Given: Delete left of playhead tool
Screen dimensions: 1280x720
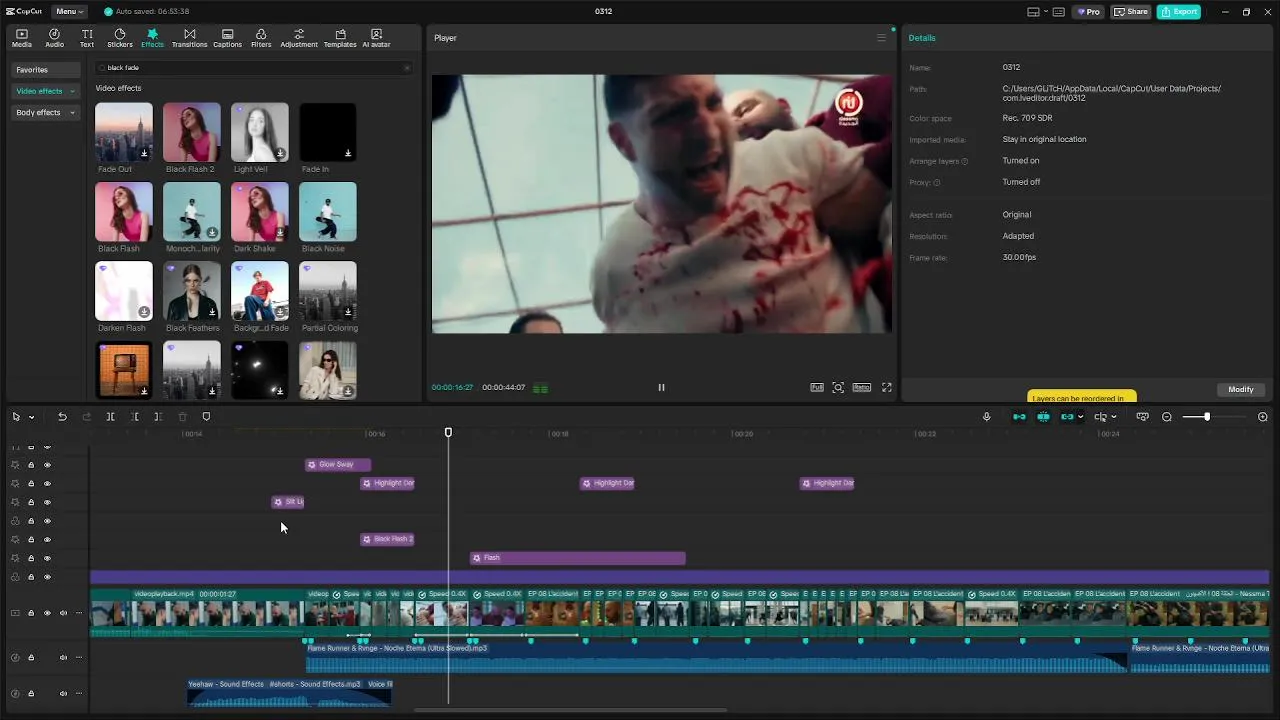Looking at the screenshot, I should tap(135, 417).
